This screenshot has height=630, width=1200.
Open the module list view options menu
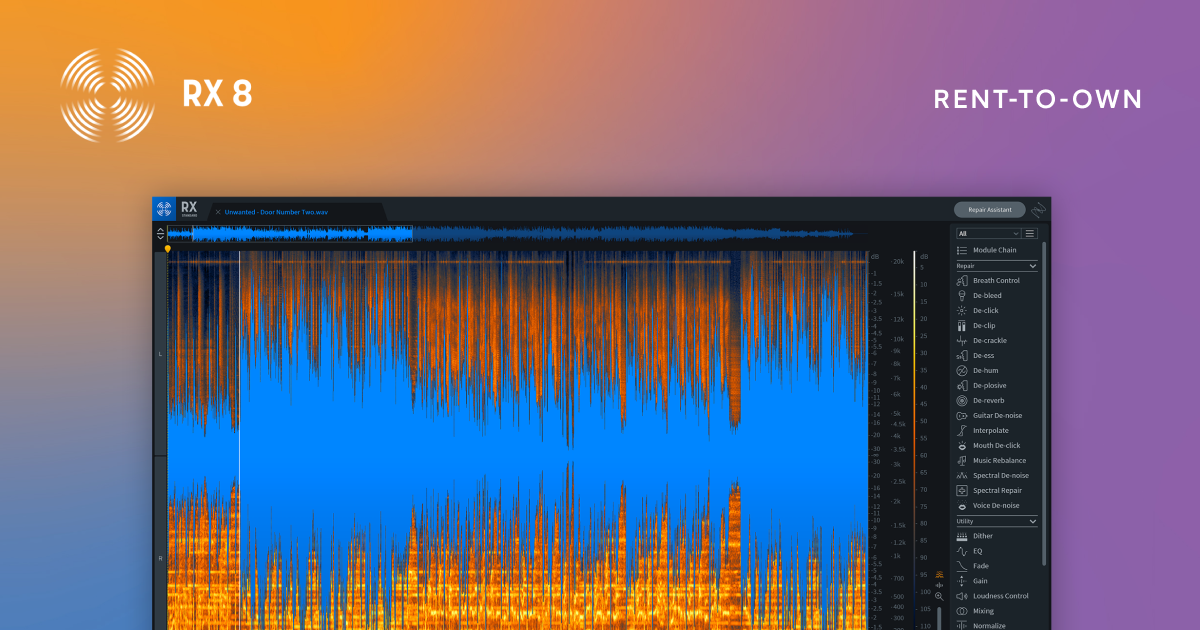coord(1031,233)
